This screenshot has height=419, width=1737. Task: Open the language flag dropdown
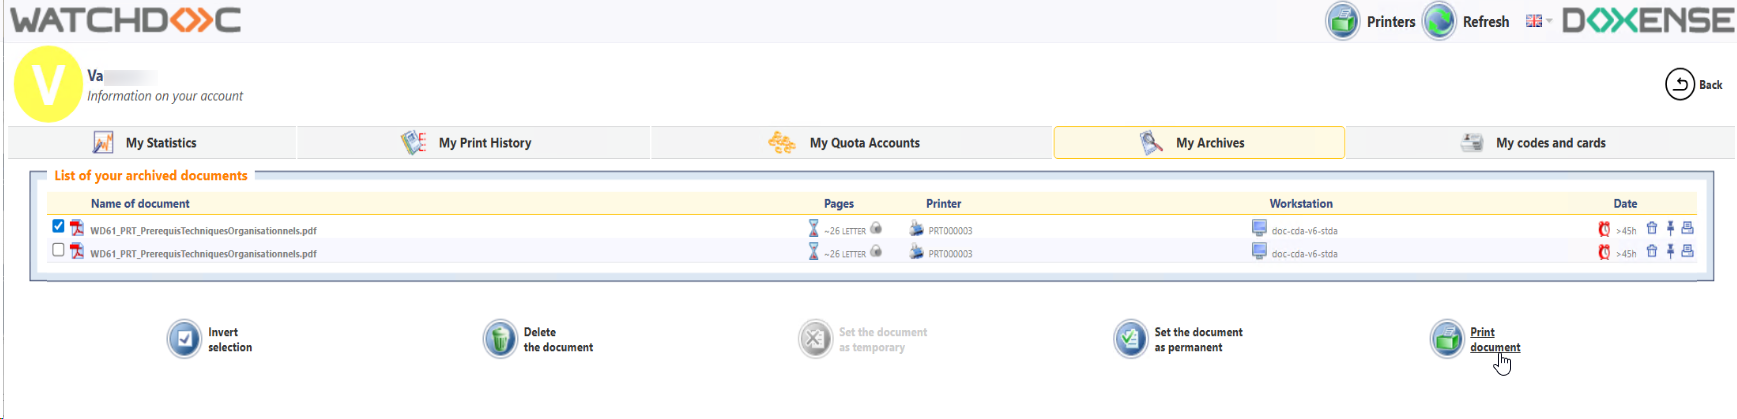1538,21
